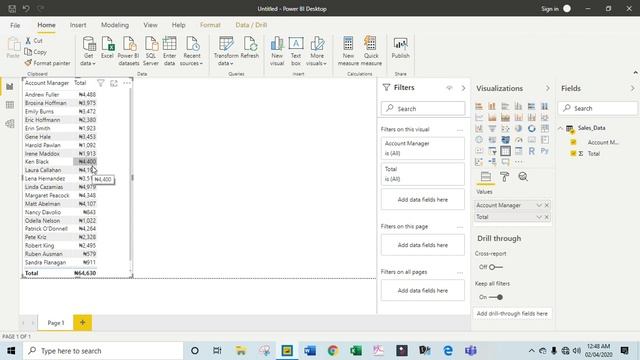This screenshot has height=360, width=640.
Task: Select the Funnel visual
Action: (x=492, y=128)
